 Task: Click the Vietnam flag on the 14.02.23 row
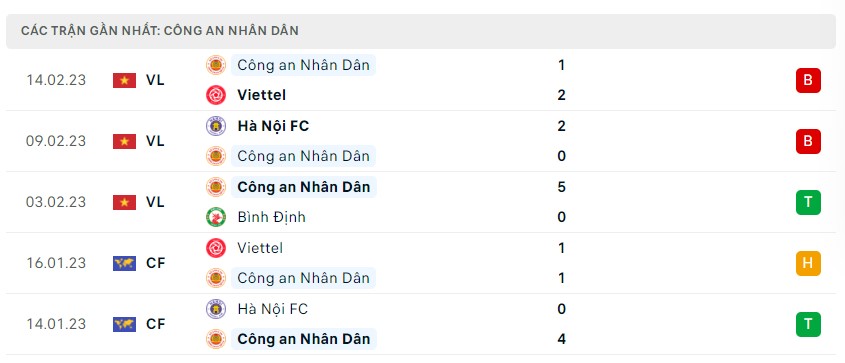pos(124,80)
